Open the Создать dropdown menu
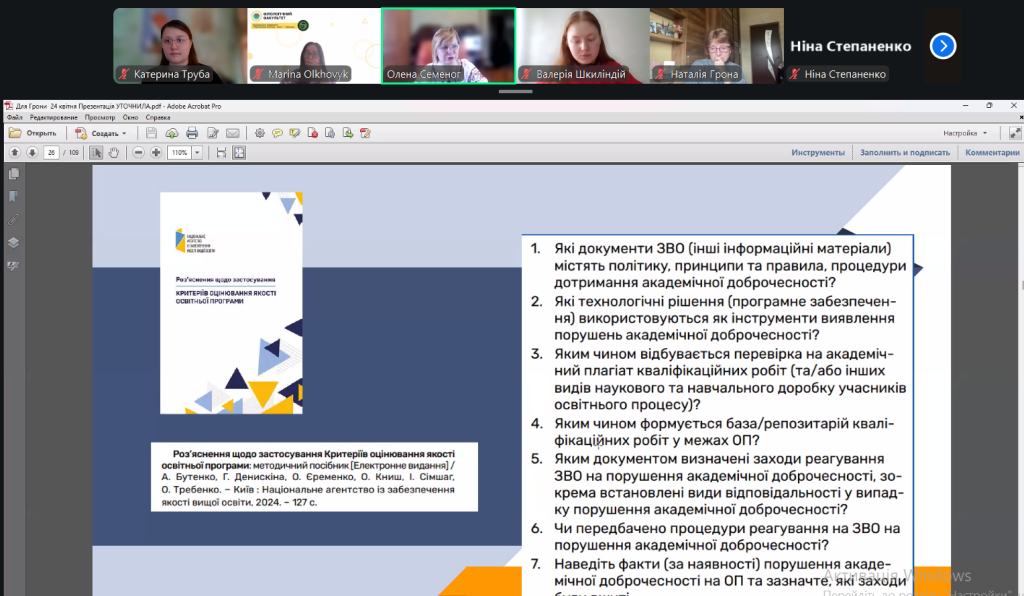 [125, 133]
